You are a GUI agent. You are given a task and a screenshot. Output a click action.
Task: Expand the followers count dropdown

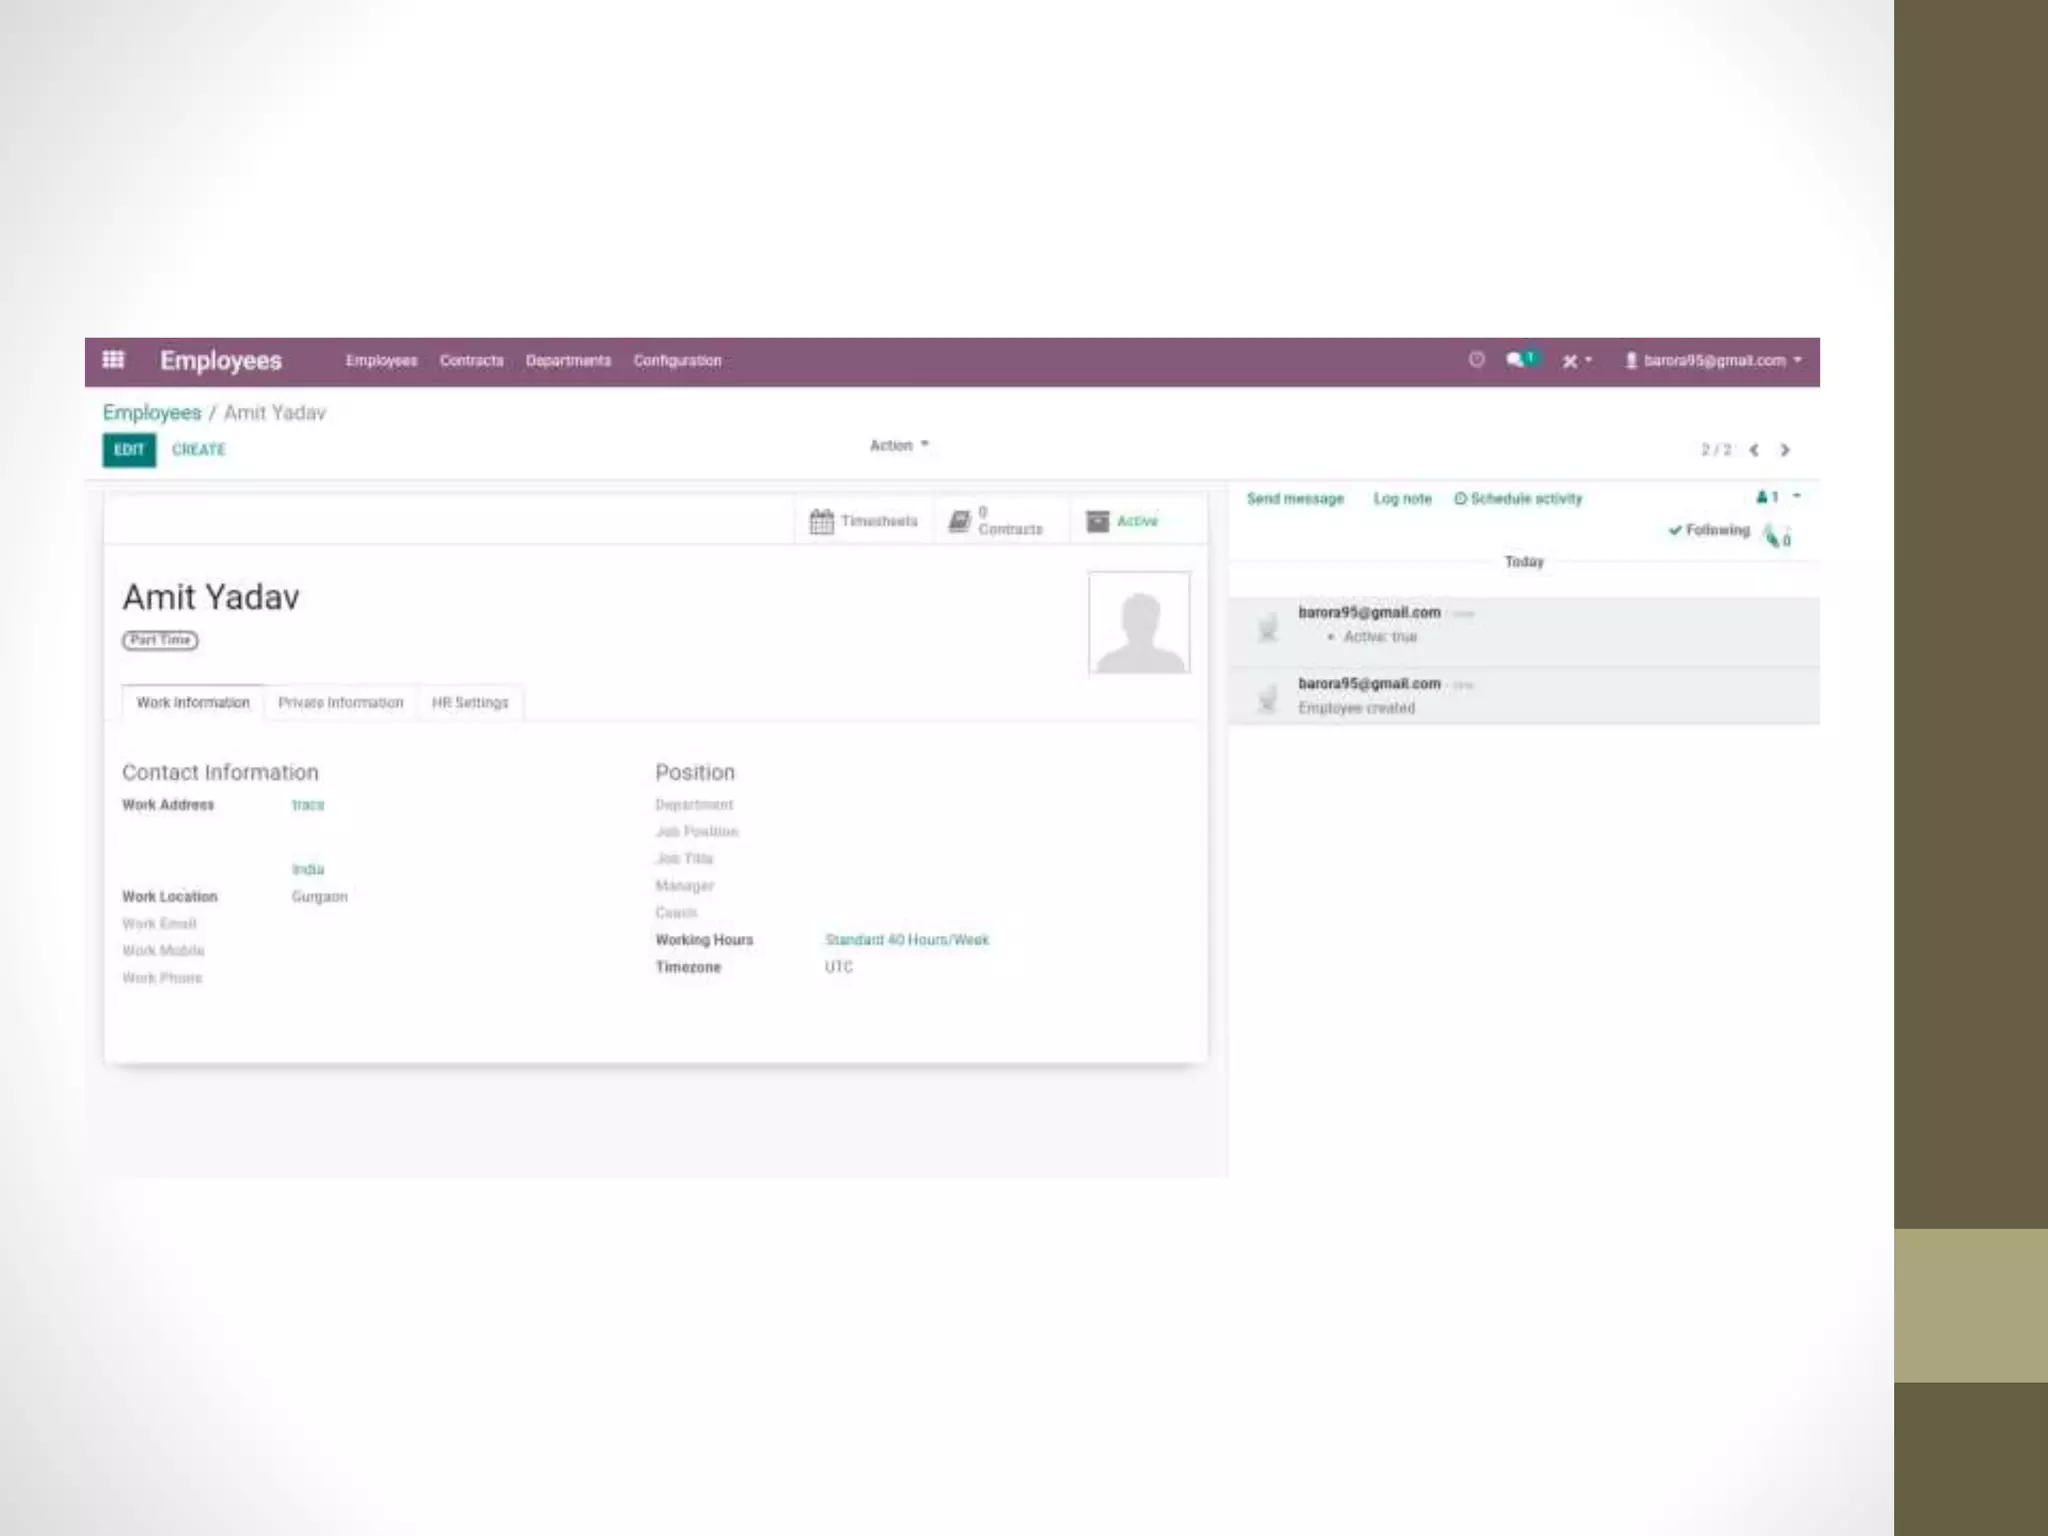click(x=1778, y=497)
